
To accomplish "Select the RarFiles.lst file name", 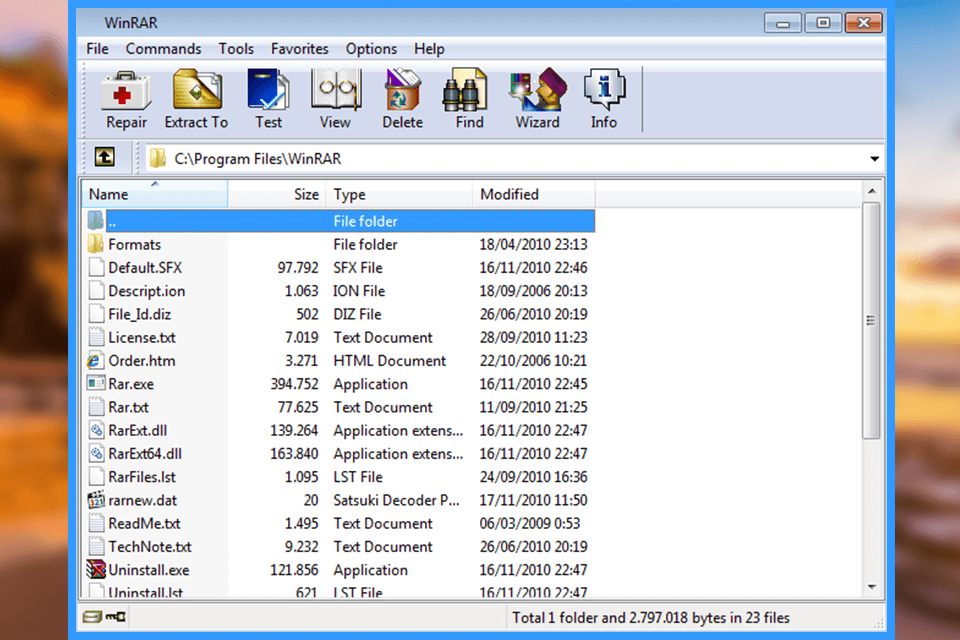I will click(x=142, y=477).
